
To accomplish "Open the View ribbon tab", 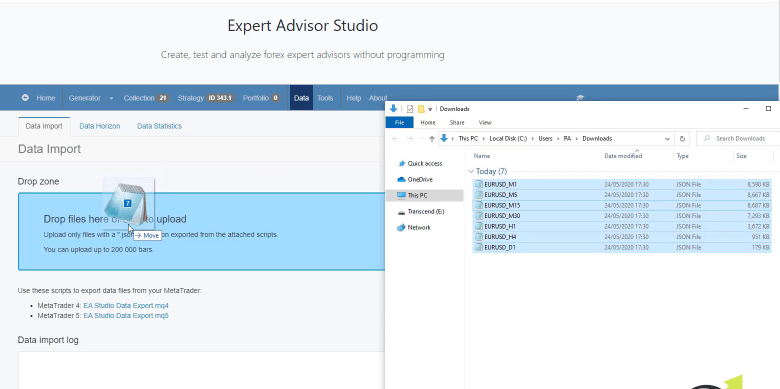I will 485,122.
